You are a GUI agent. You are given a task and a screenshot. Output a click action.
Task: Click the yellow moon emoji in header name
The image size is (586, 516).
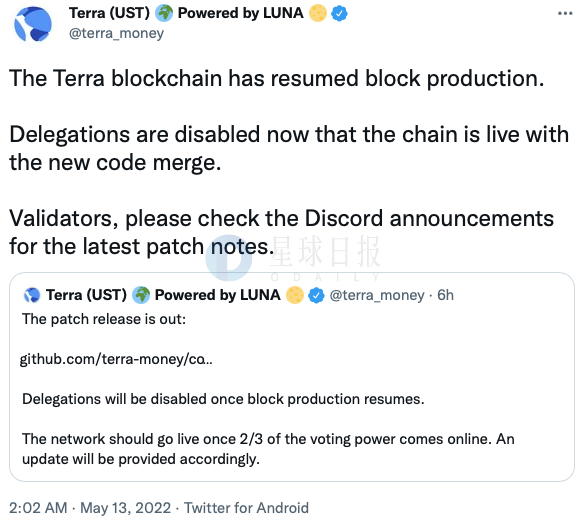[318, 13]
